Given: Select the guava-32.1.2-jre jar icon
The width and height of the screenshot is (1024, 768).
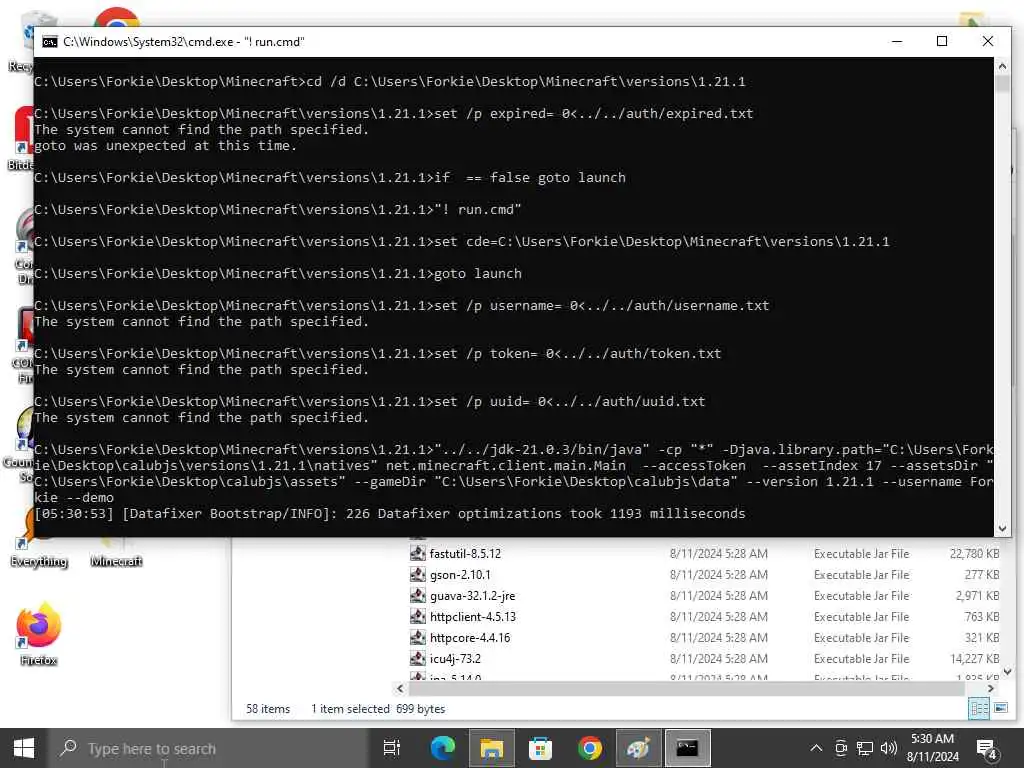Looking at the screenshot, I should pyautogui.click(x=417, y=596).
